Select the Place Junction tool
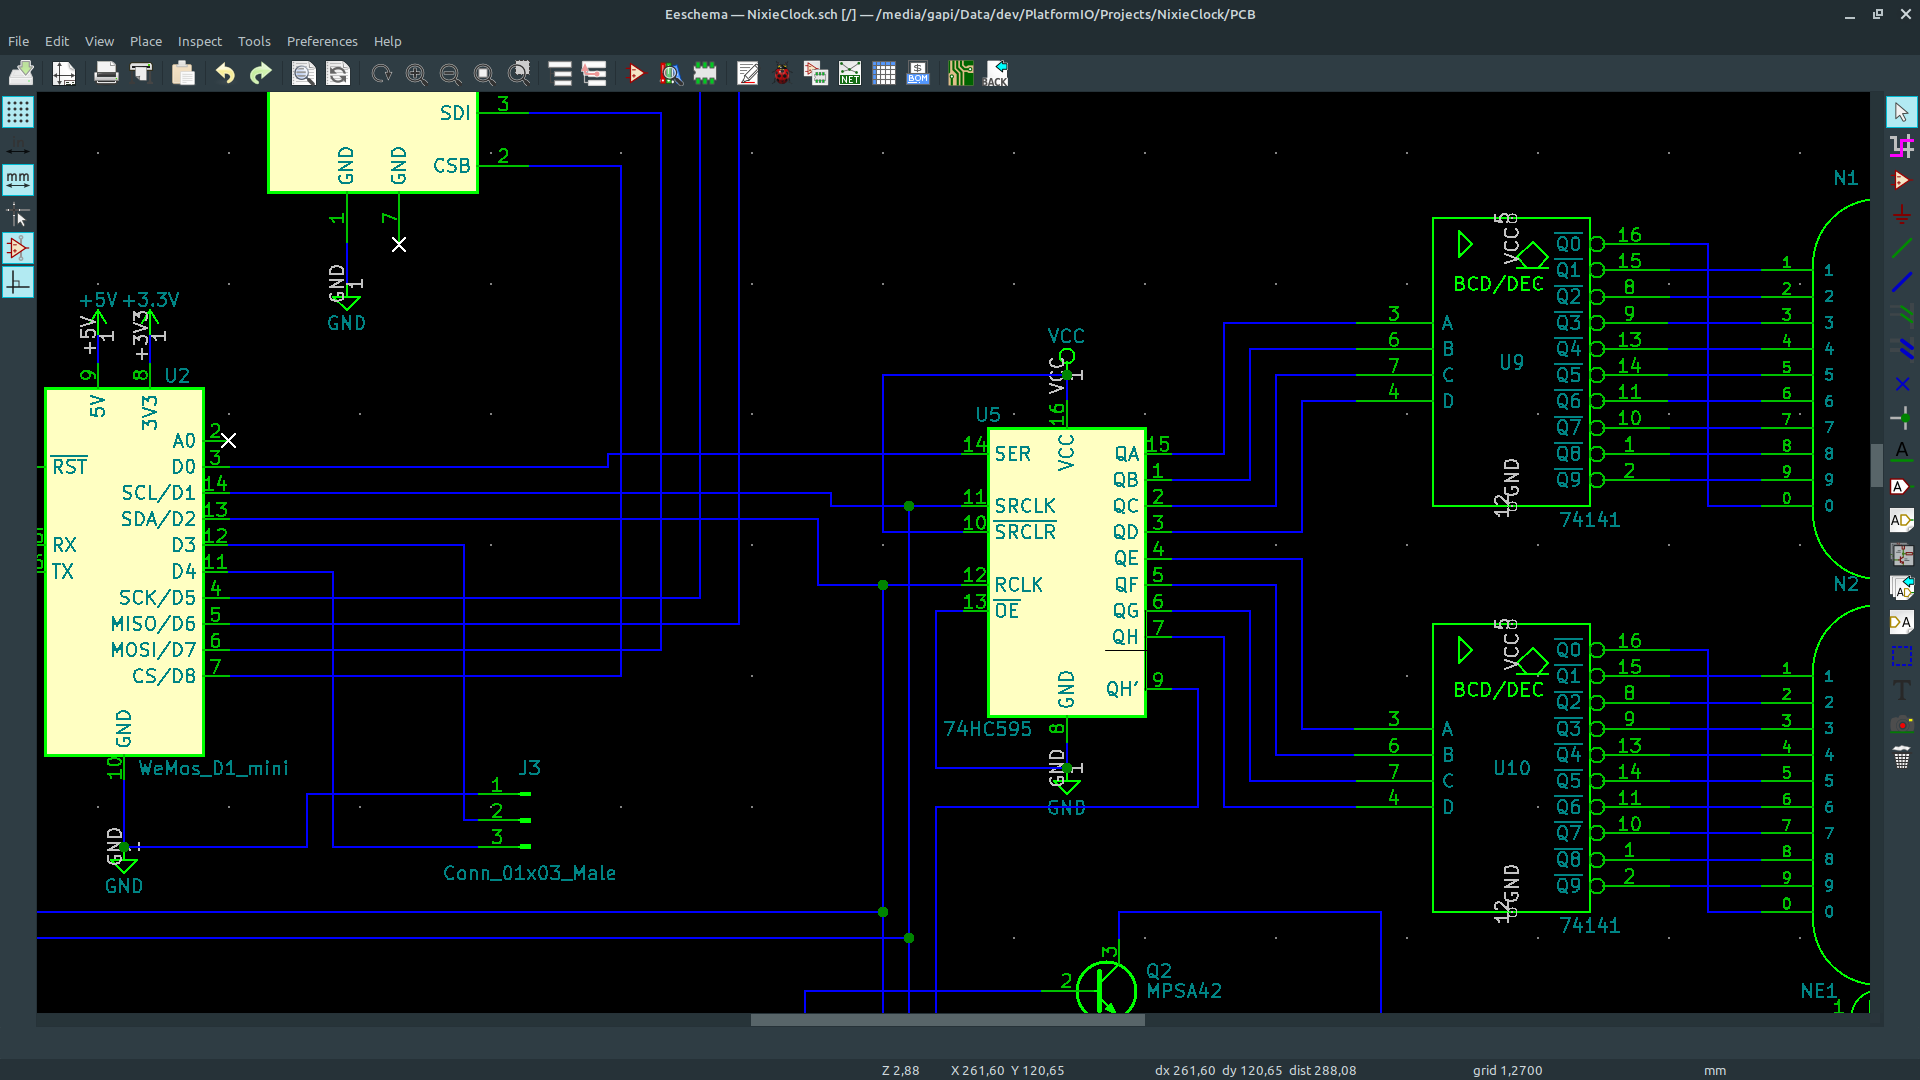 (x=1902, y=418)
